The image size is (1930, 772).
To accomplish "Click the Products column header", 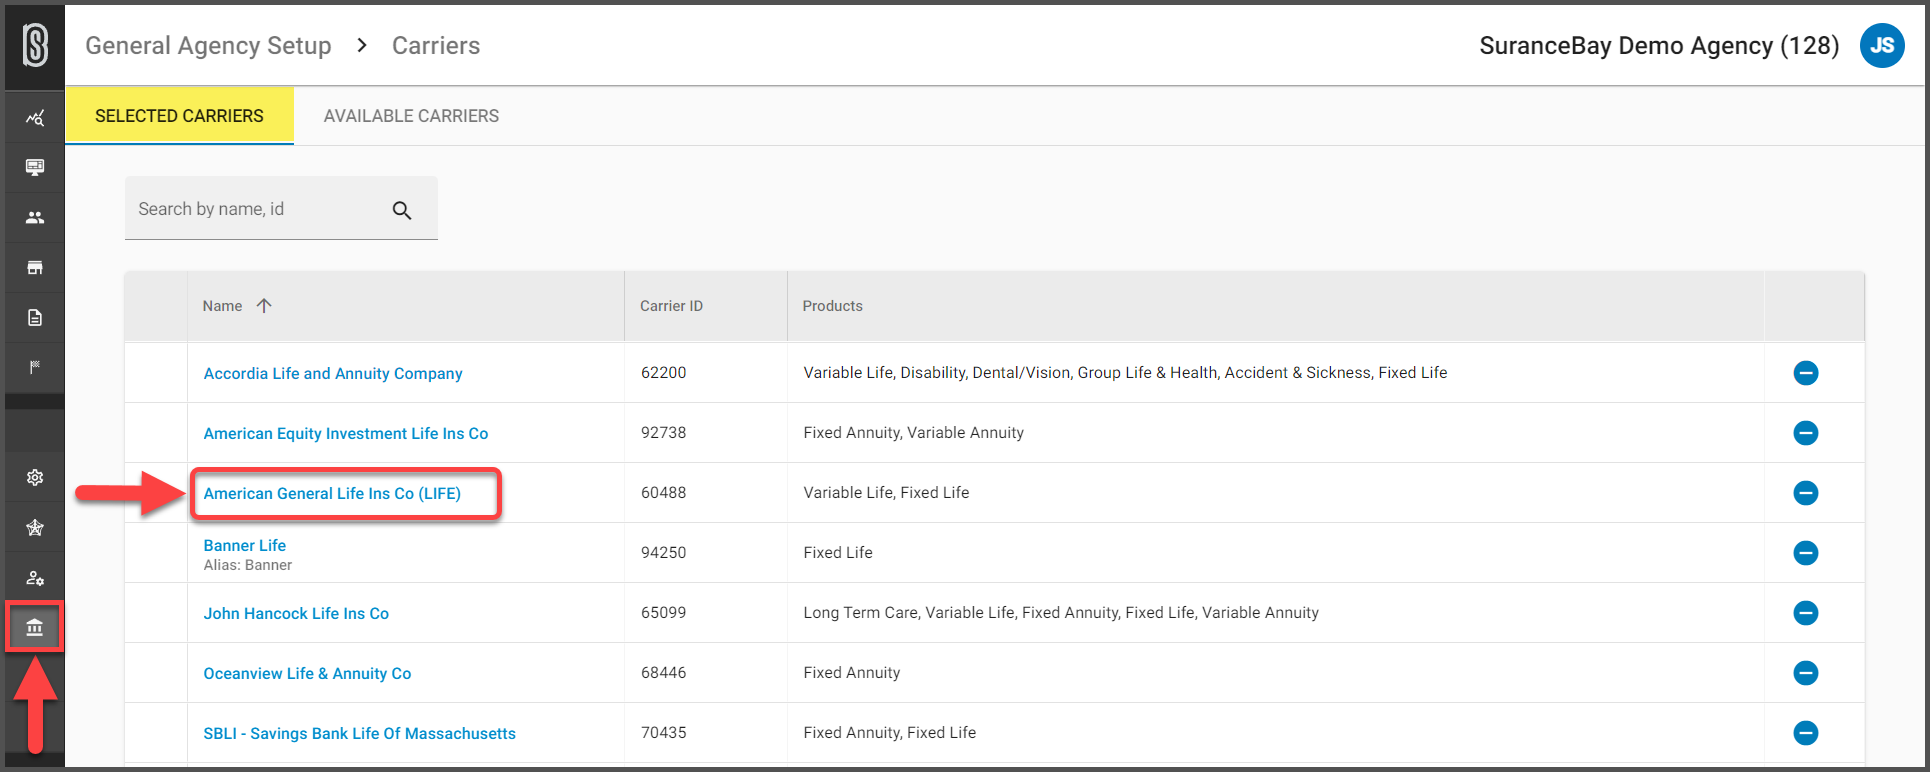I will (x=832, y=306).
